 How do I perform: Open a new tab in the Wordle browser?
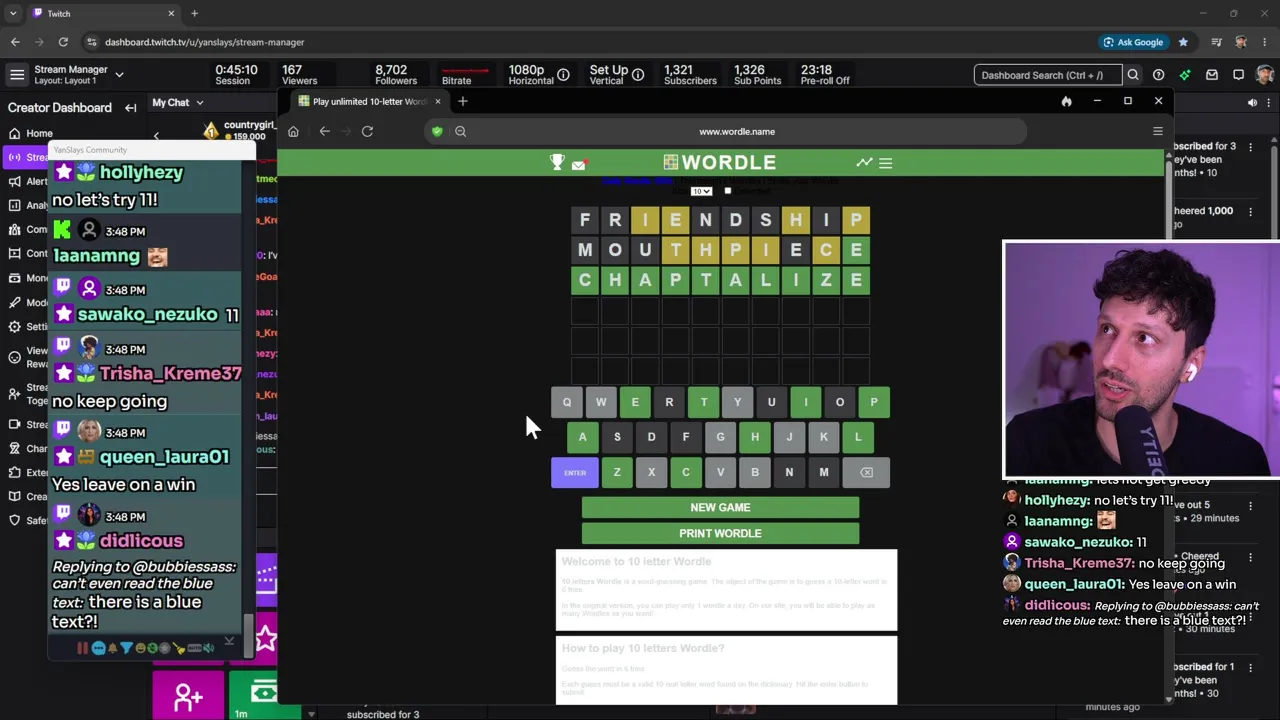[x=462, y=101]
